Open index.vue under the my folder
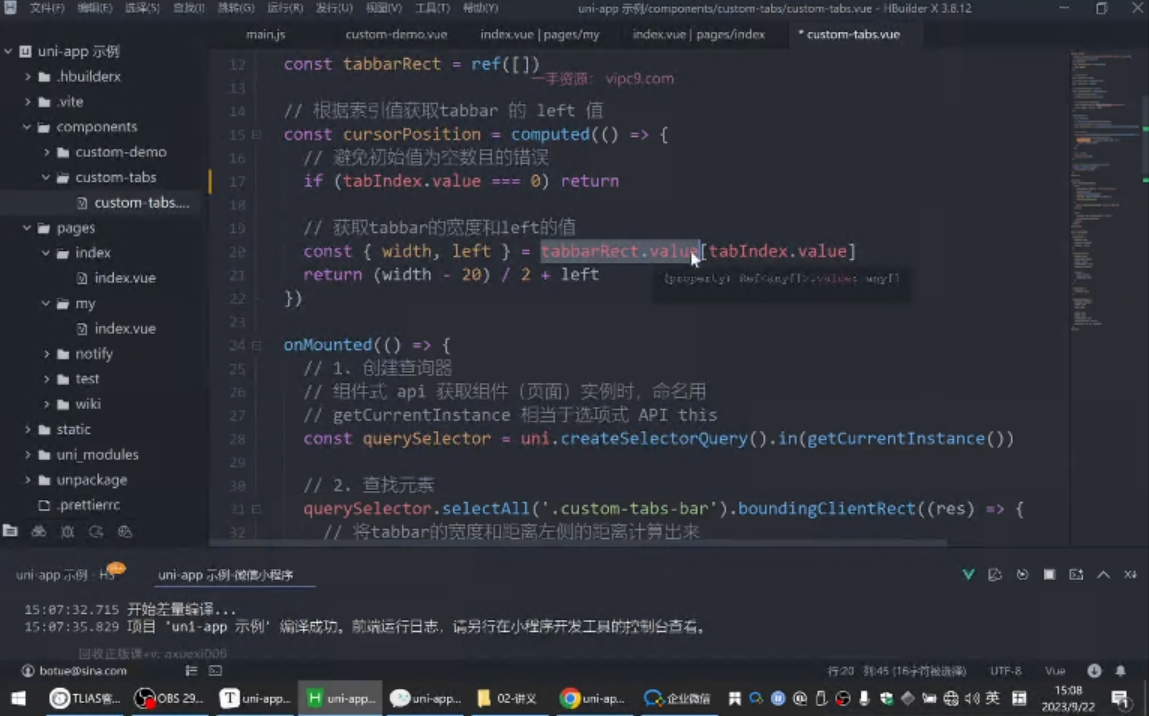The image size is (1149, 716). pos(125,328)
